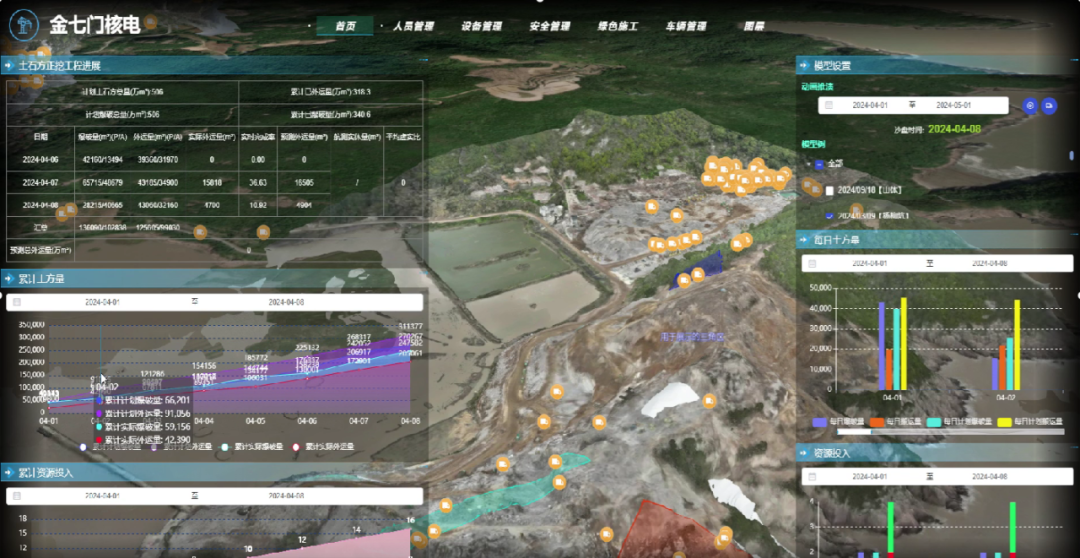Screen dimensions: 1080x558
Task: Open the 安全管理 menu tab
Action: 549,27
